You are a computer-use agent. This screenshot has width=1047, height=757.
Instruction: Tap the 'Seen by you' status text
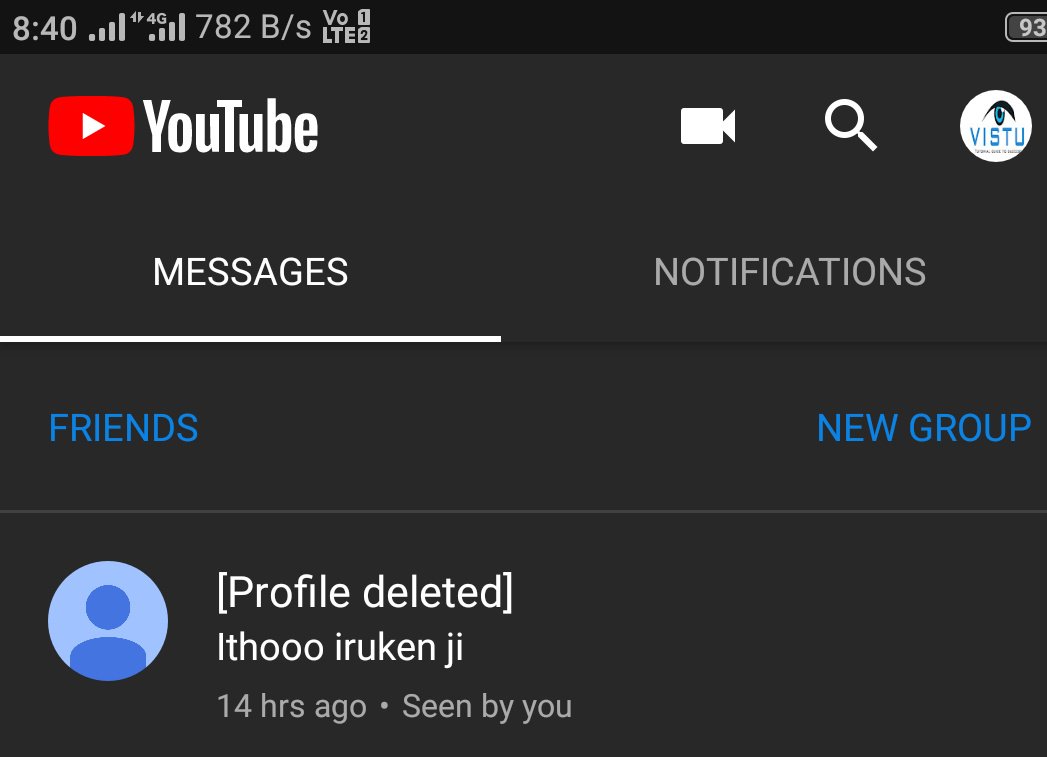point(487,706)
